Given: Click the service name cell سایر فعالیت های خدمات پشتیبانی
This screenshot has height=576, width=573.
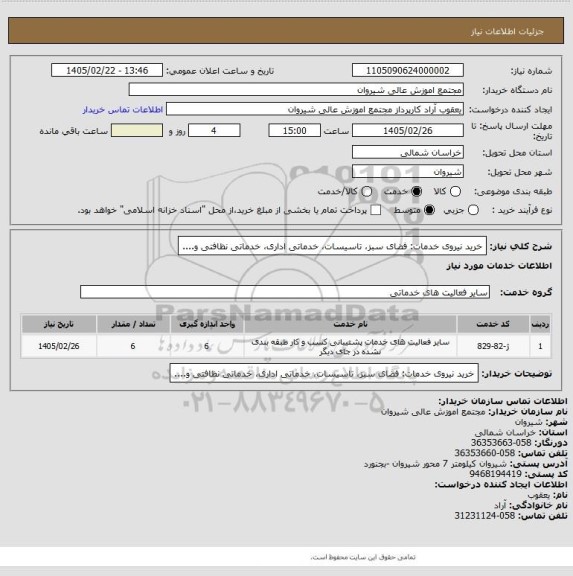Looking at the screenshot, I should tap(350, 347).
